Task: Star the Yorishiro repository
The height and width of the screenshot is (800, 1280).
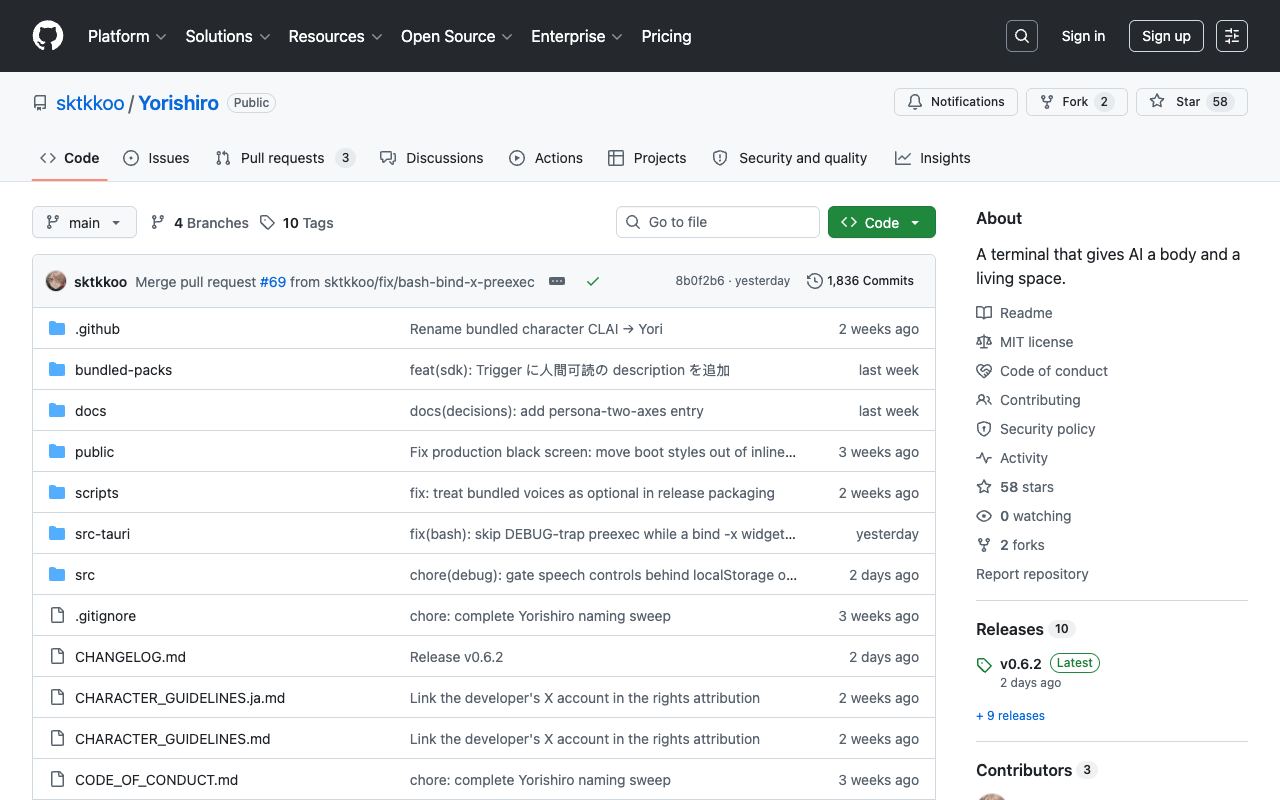Action: [1192, 102]
